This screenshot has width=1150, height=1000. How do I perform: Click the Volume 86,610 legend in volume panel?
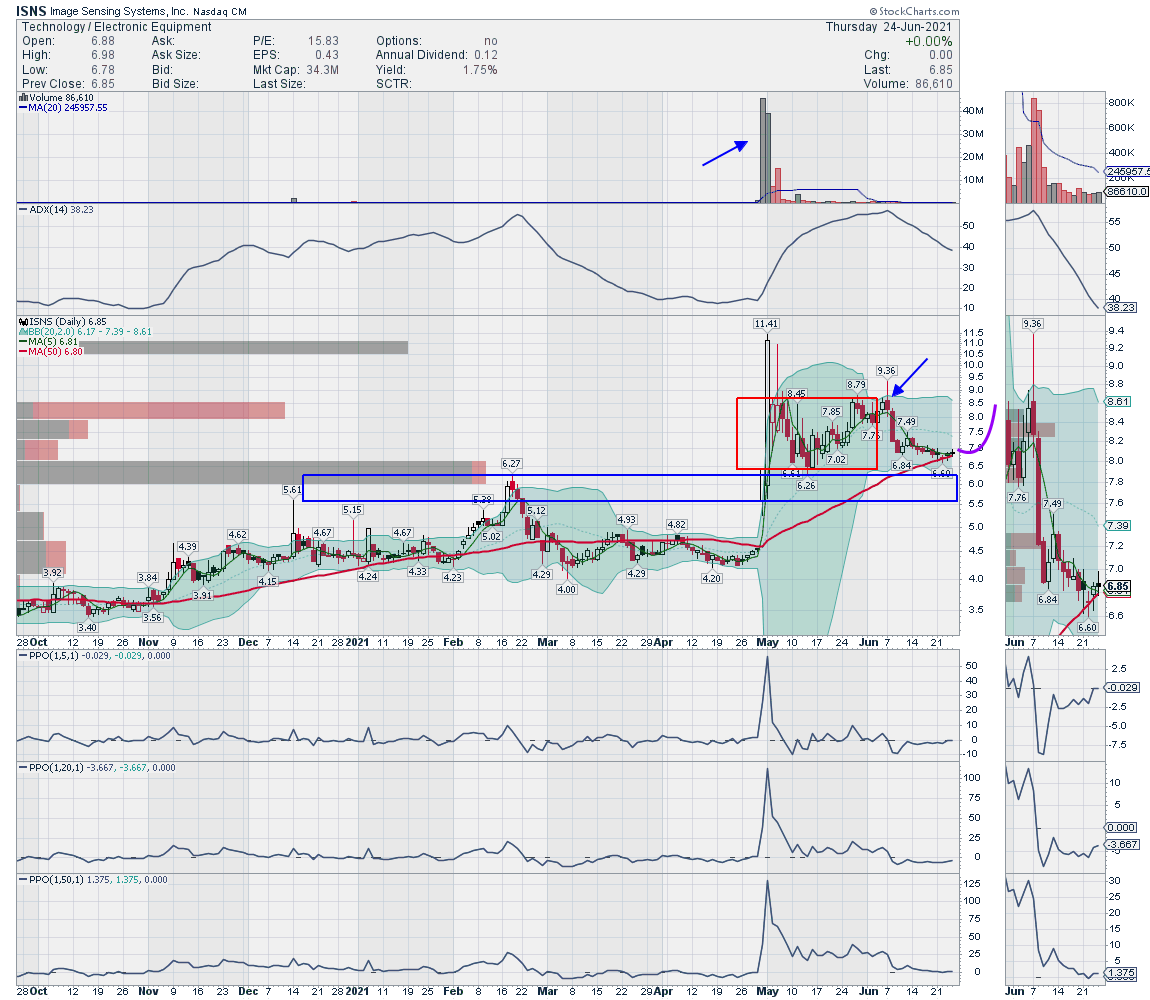pyautogui.click(x=56, y=98)
